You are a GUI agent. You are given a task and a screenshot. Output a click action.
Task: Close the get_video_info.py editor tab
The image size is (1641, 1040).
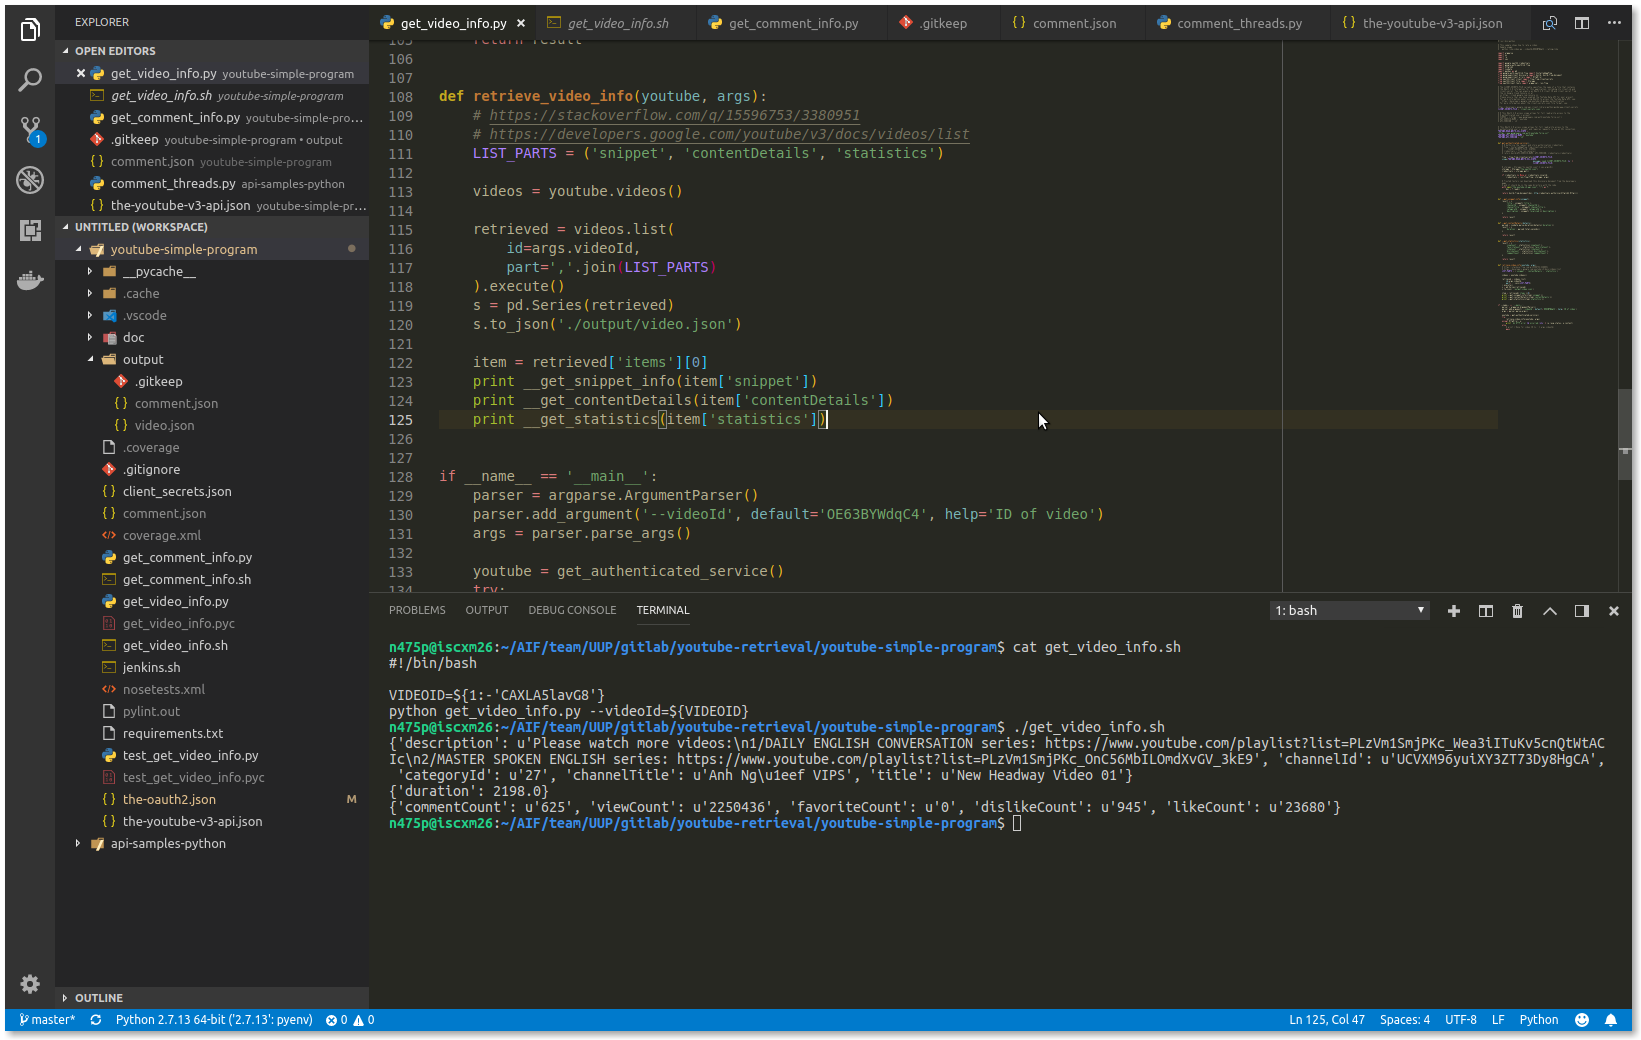(521, 23)
